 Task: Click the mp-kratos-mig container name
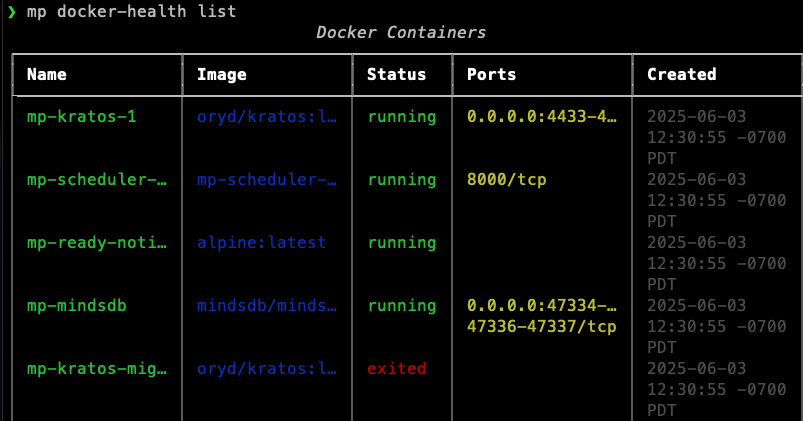tap(97, 368)
